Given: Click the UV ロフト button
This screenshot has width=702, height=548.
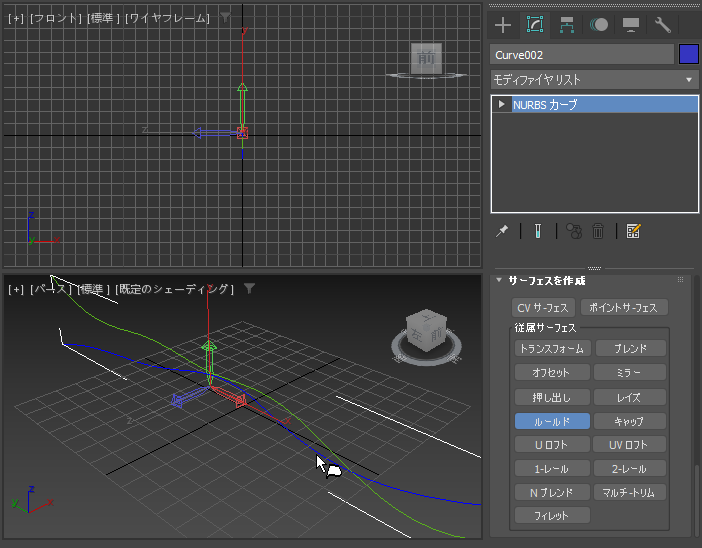Looking at the screenshot, I should 629,445.
